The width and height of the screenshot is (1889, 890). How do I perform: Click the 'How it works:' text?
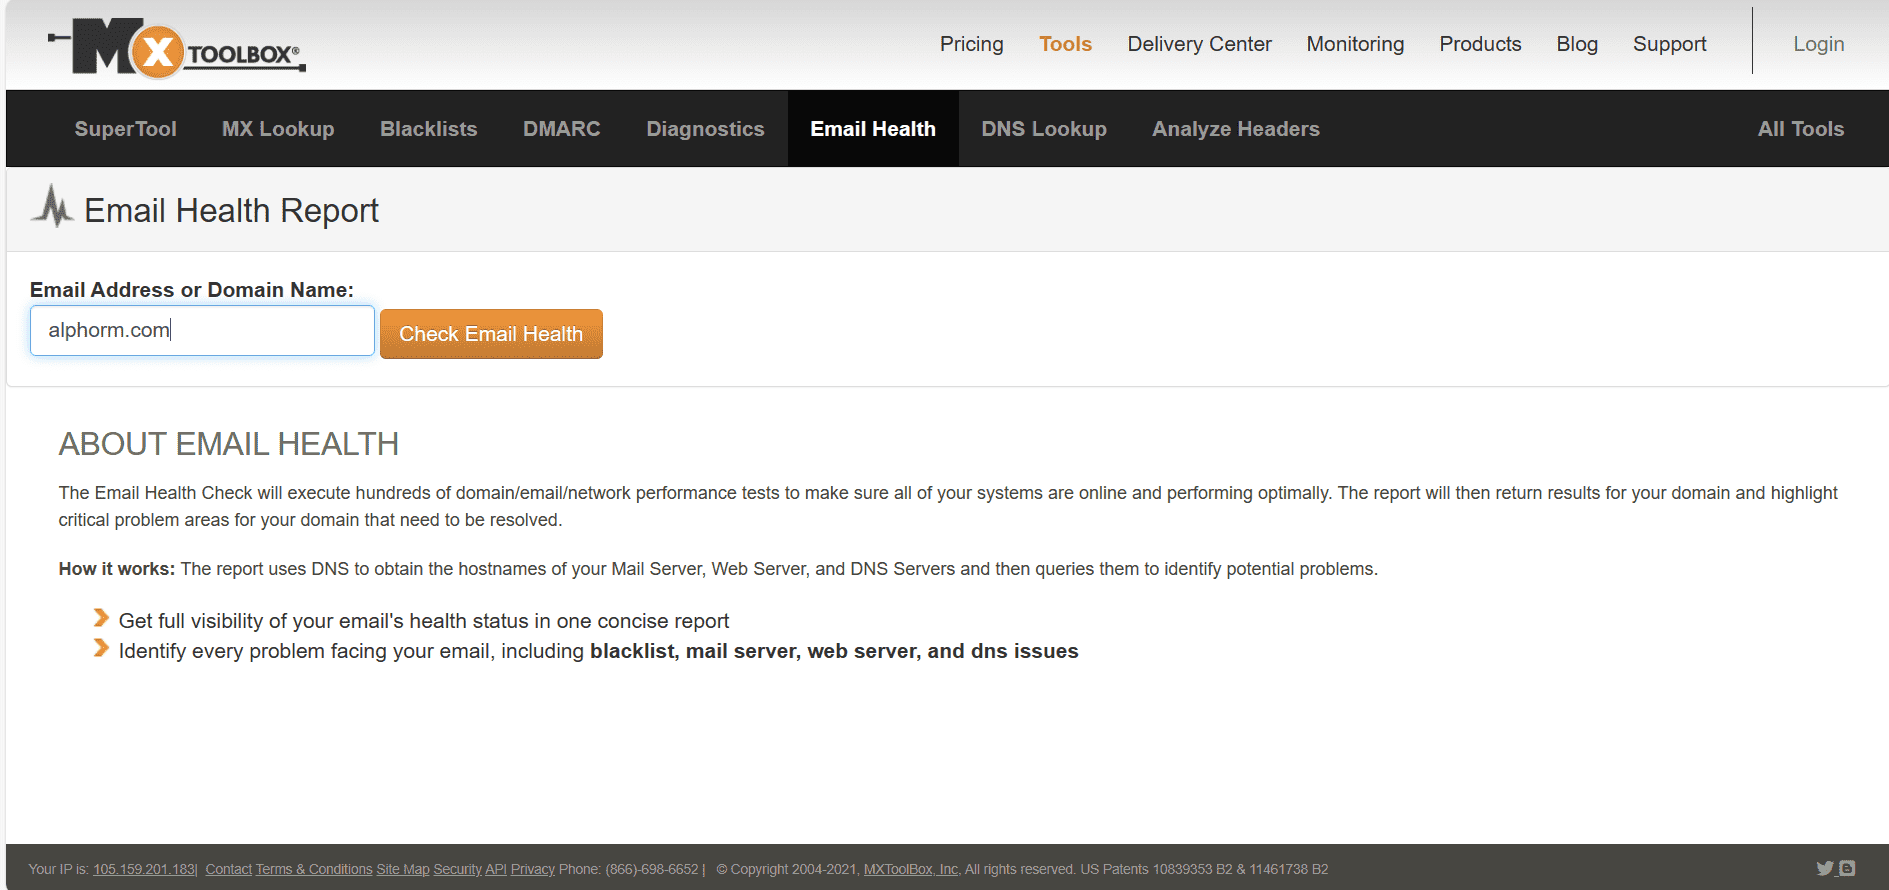pos(117,569)
